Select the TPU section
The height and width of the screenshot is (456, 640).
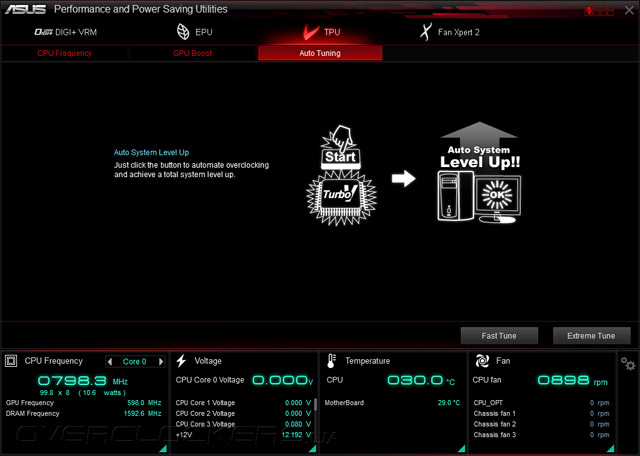321,32
